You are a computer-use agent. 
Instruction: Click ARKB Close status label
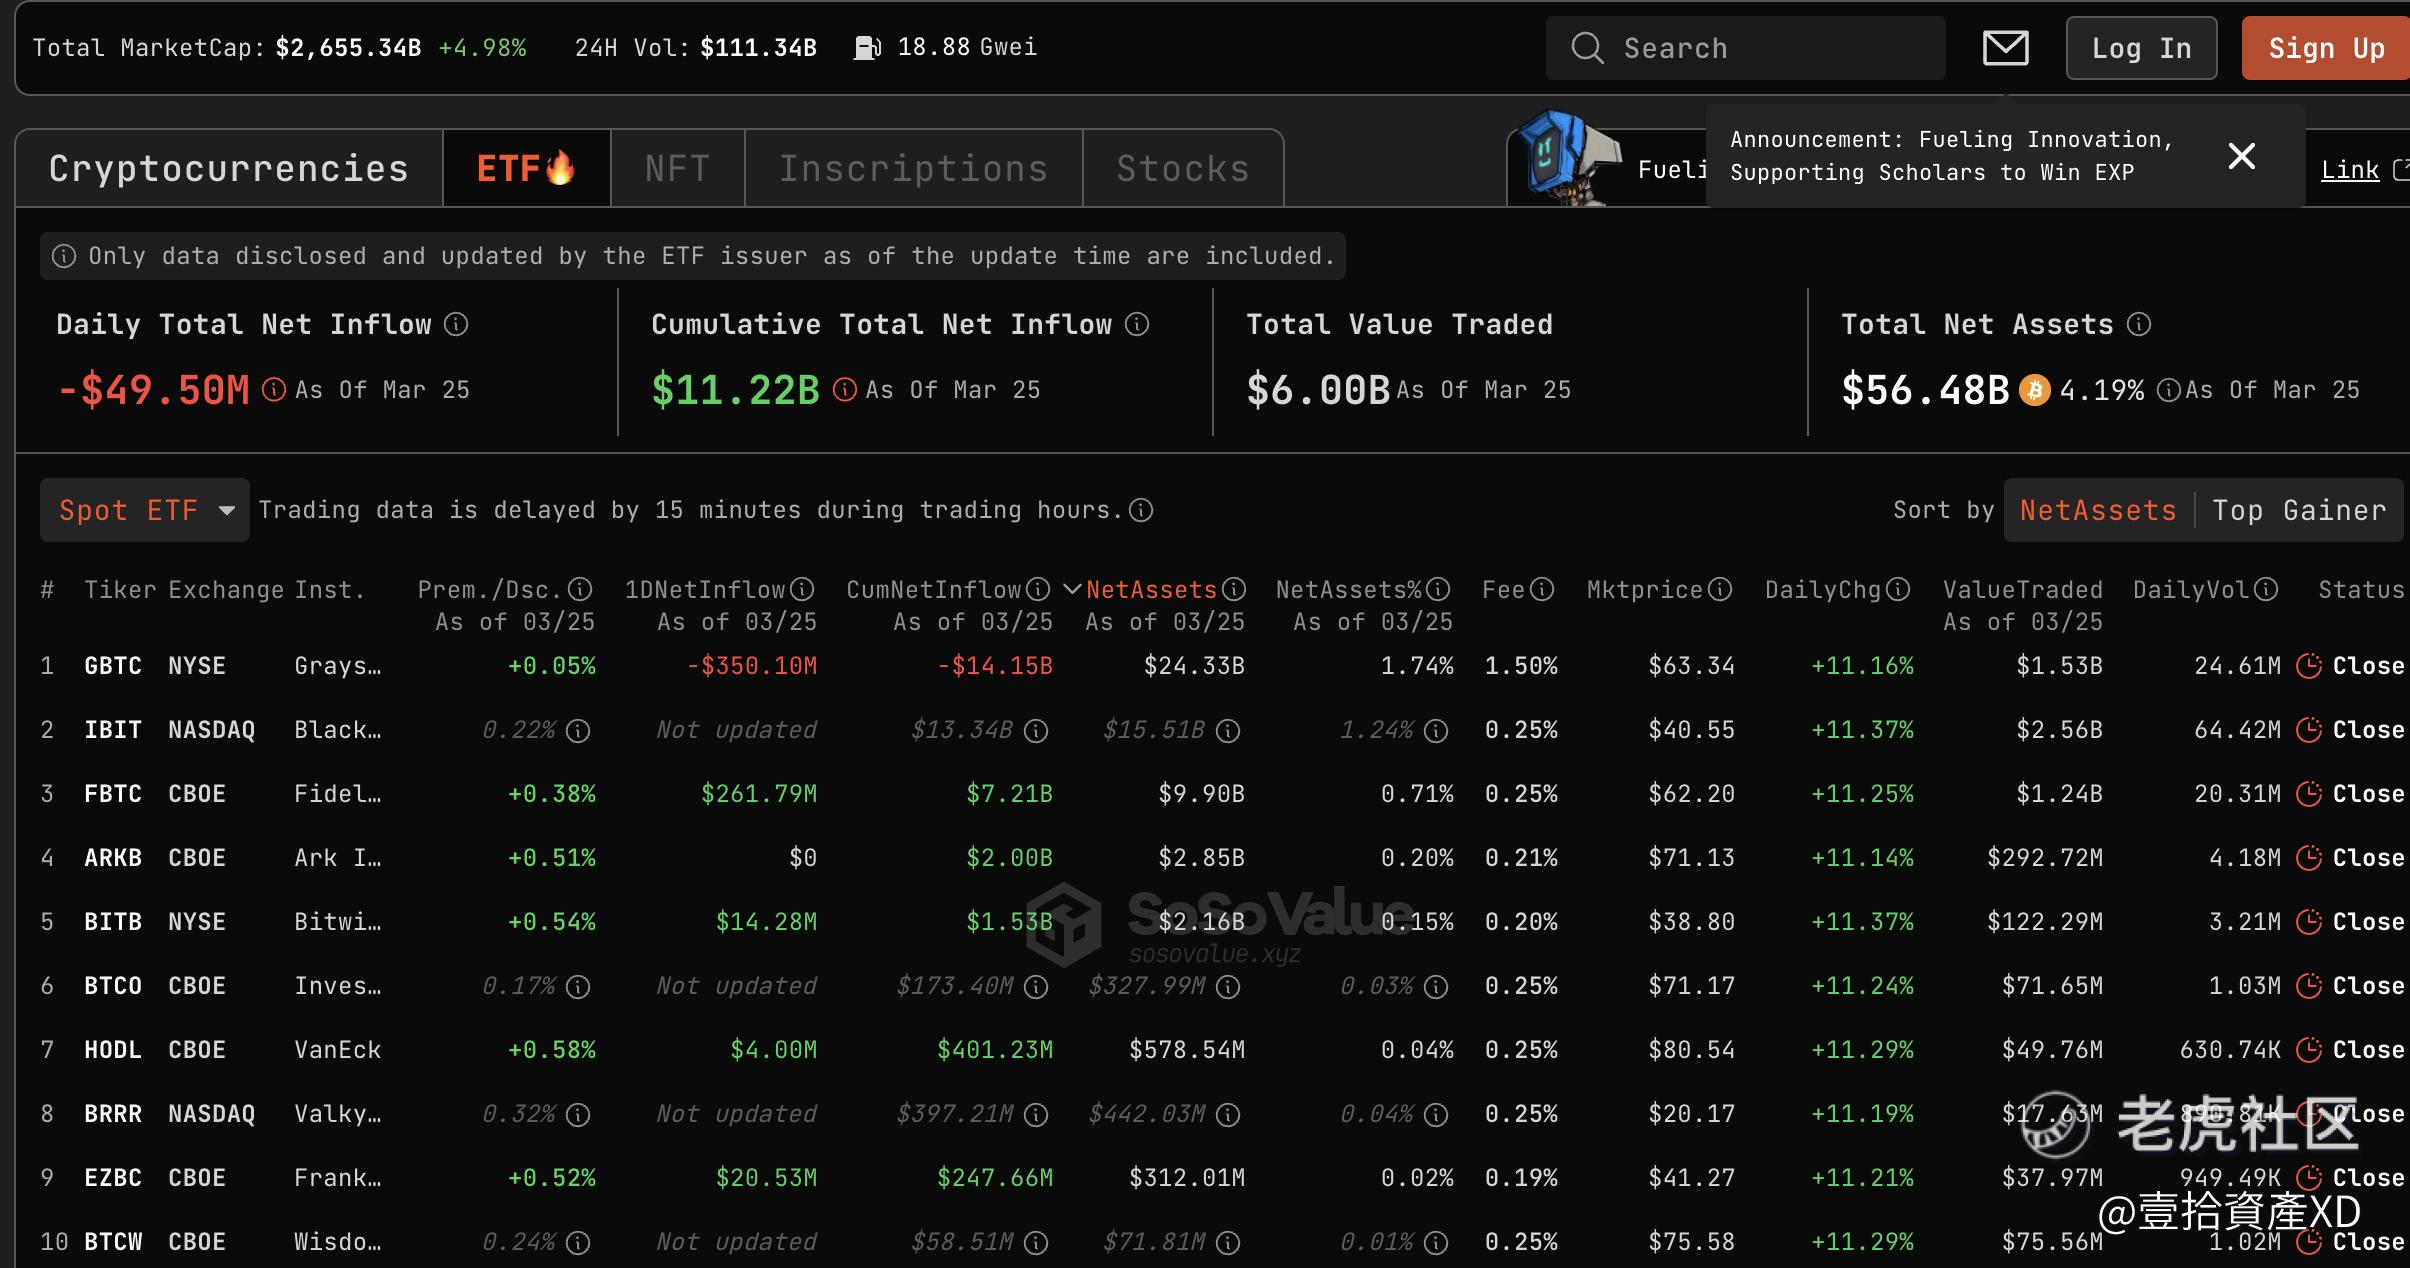pos(2368,858)
